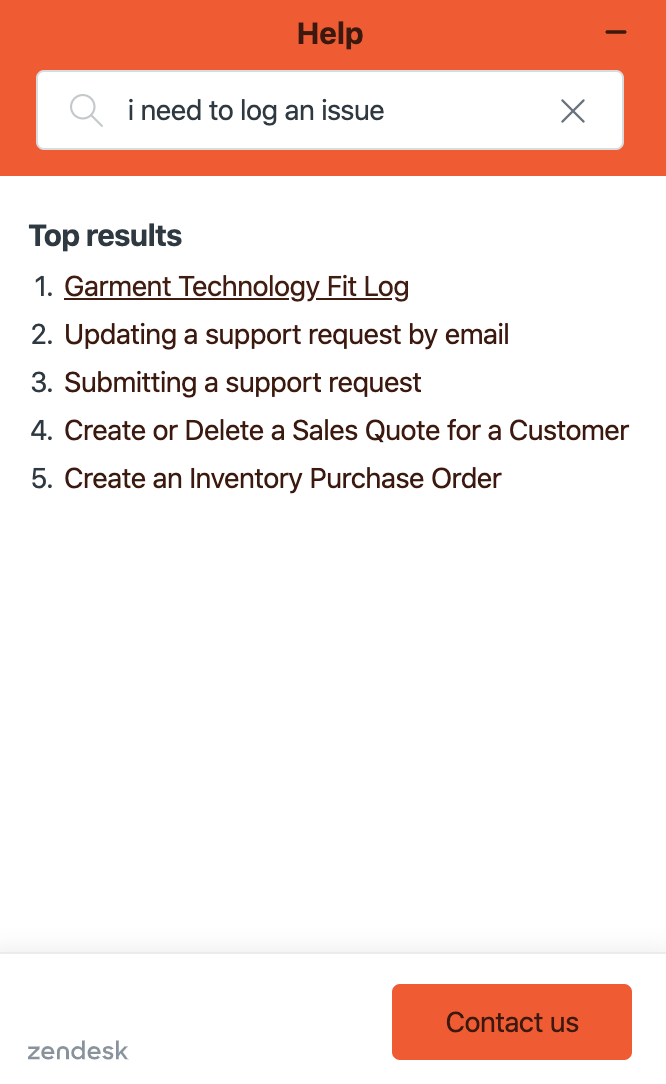Image resolution: width=666 pixels, height=1084 pixels.
Task: Click inside the search input field
Action: coord(330,110)
